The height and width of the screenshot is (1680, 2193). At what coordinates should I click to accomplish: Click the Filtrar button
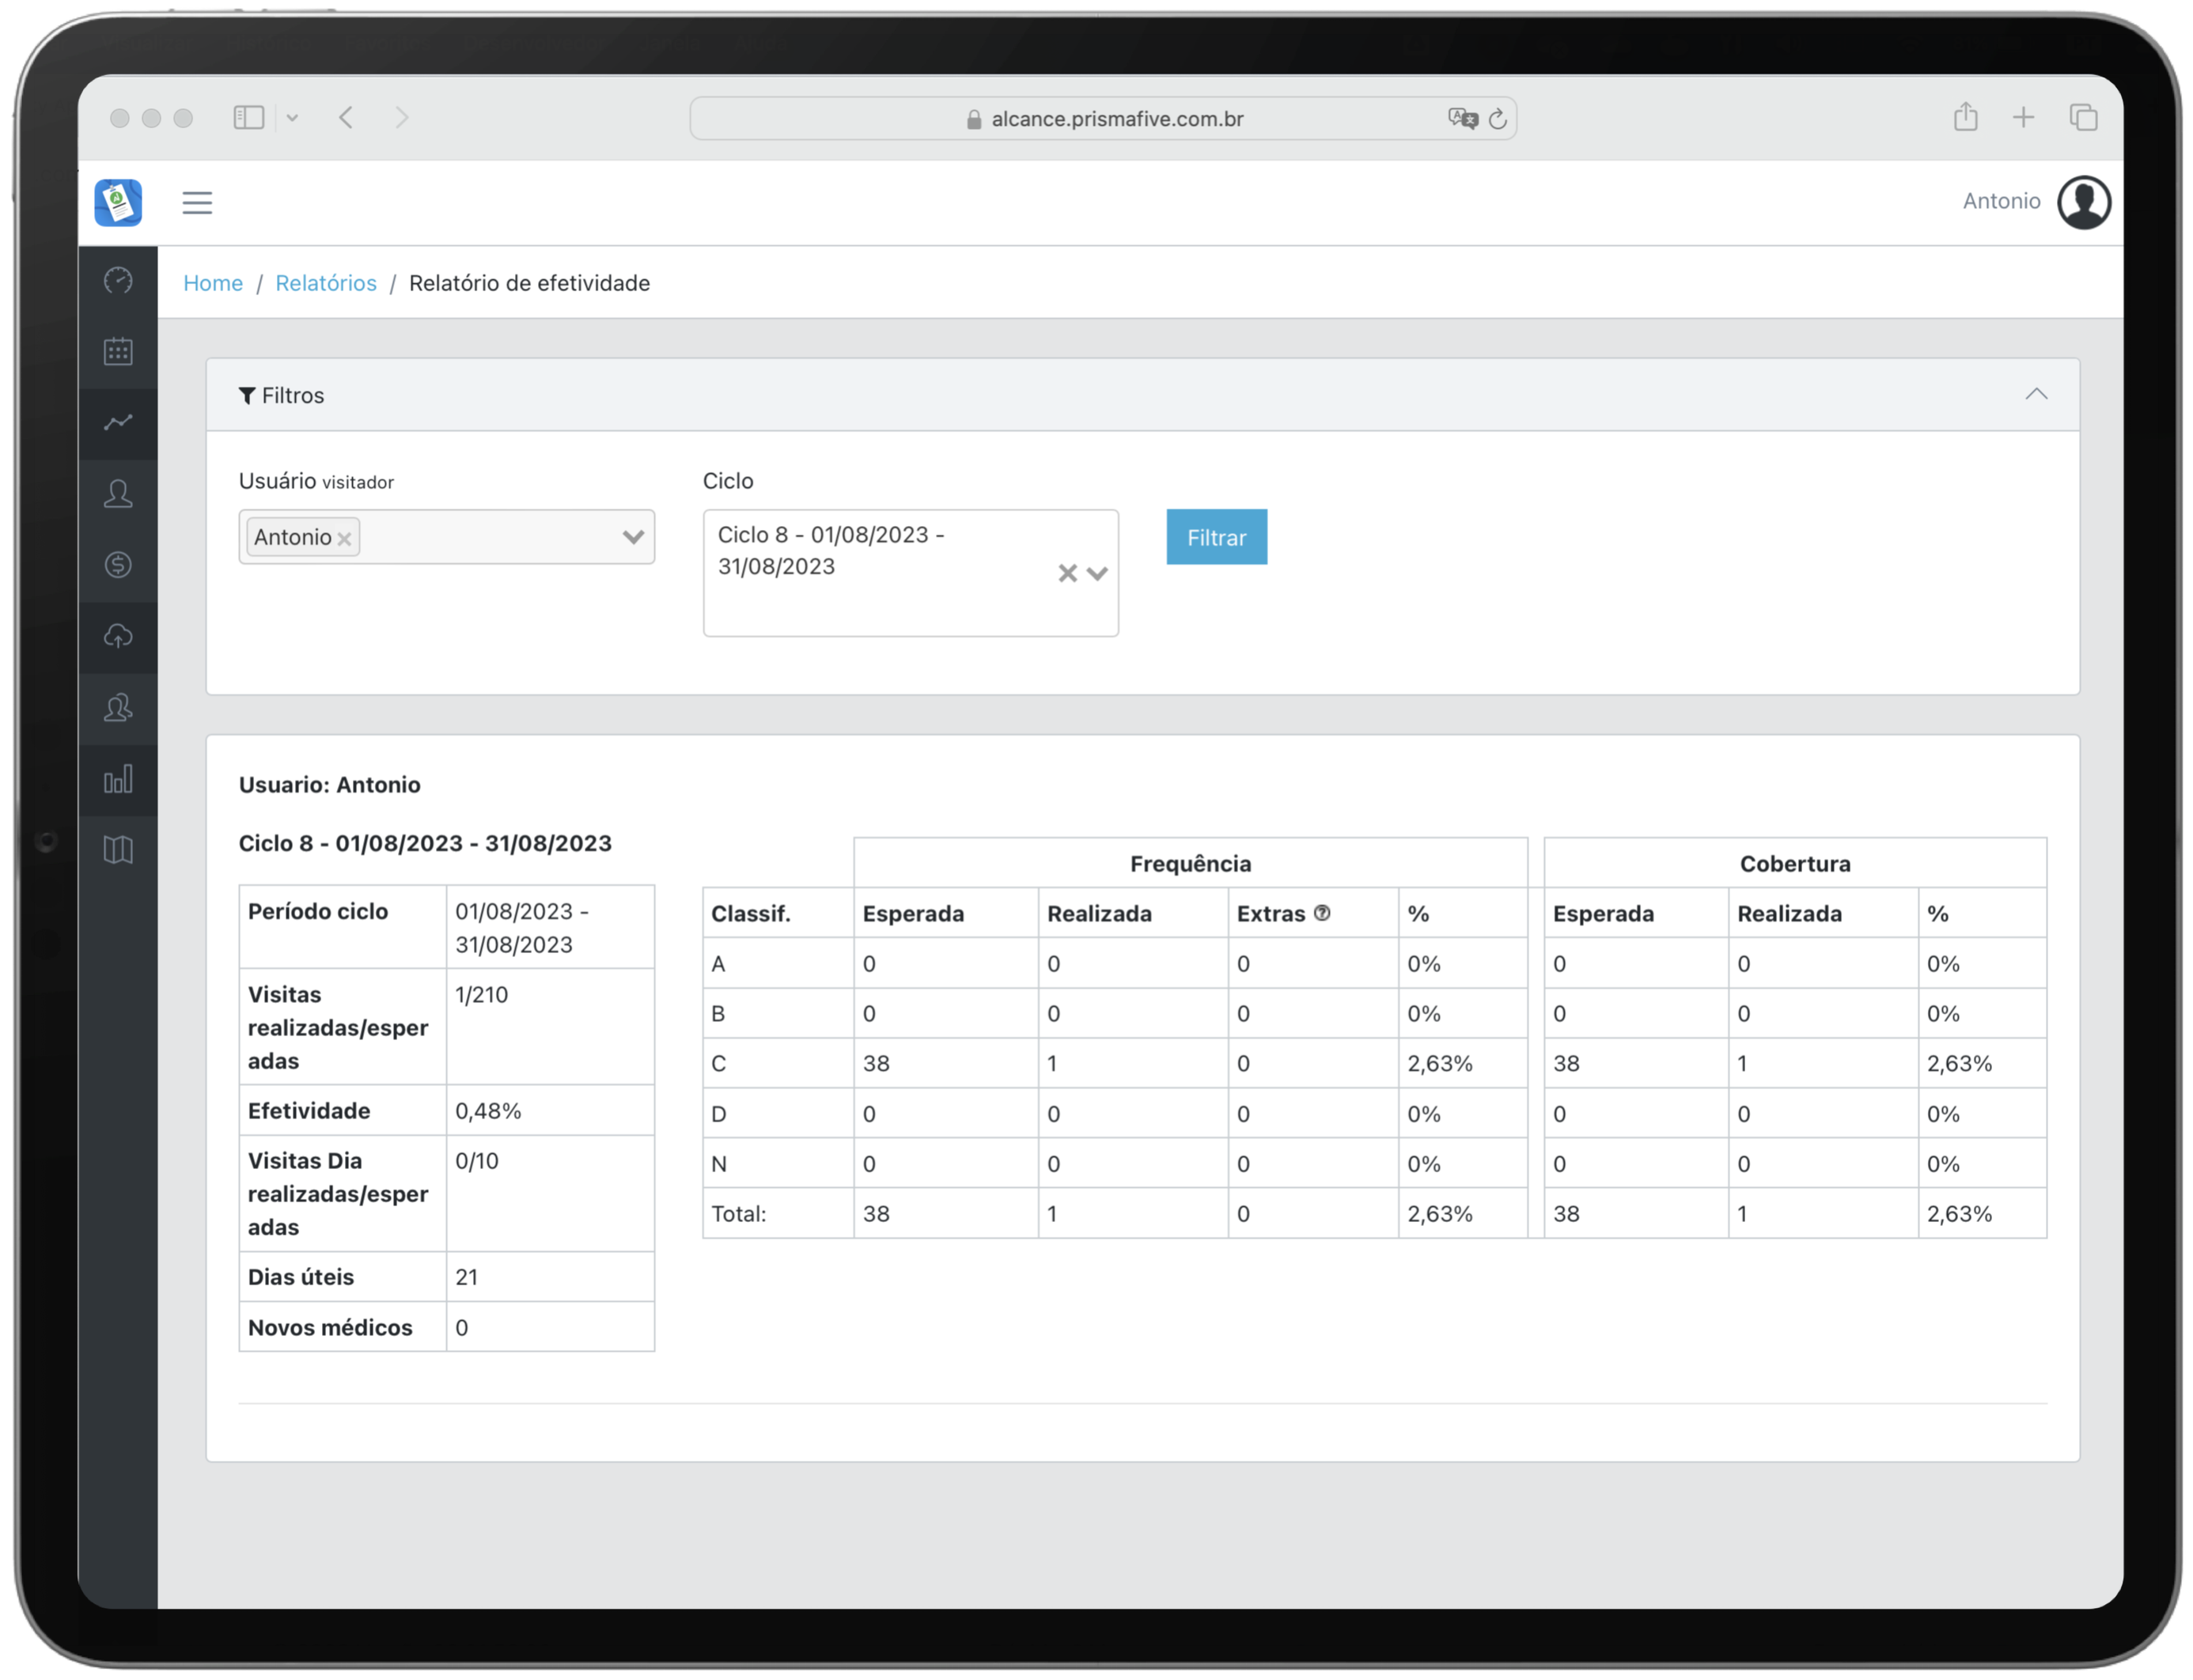(x=1216, y=537)
